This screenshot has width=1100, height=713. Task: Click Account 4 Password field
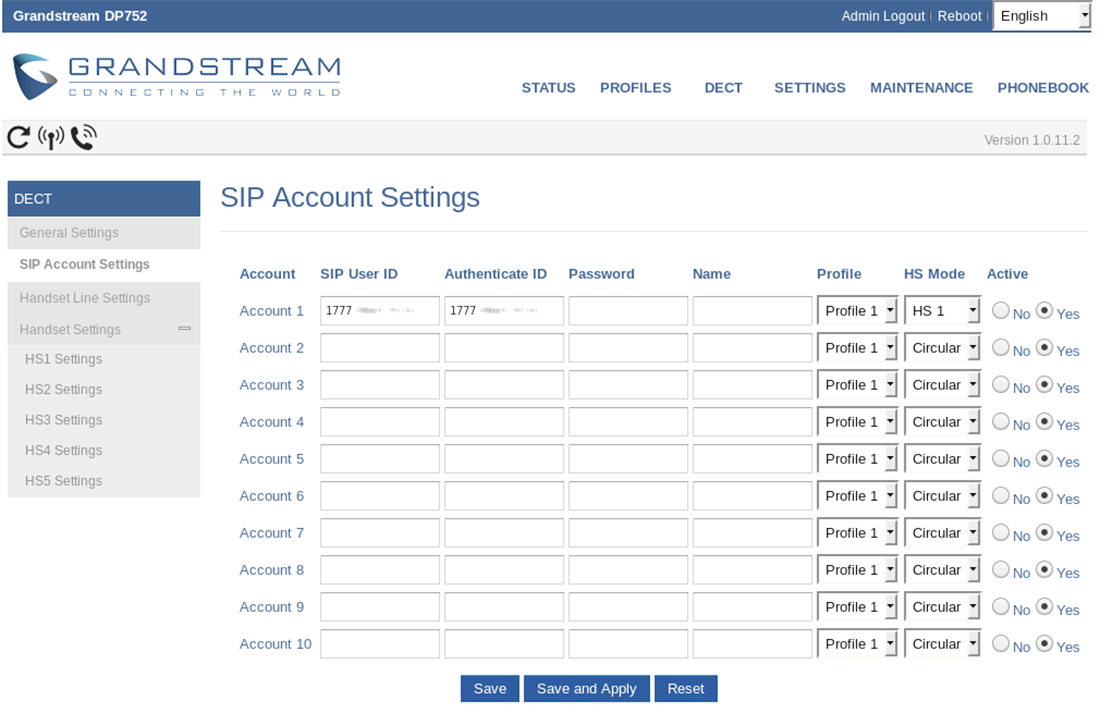628,422
